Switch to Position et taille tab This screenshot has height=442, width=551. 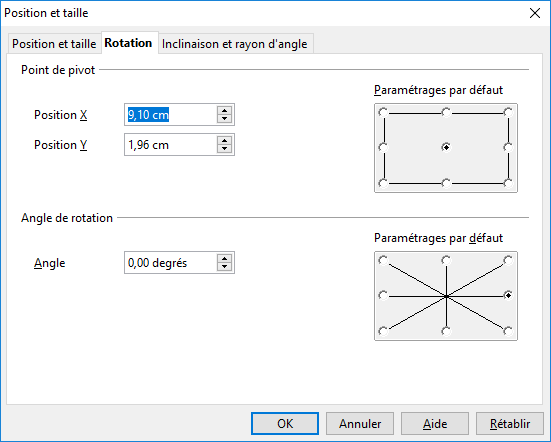[54, 44]
